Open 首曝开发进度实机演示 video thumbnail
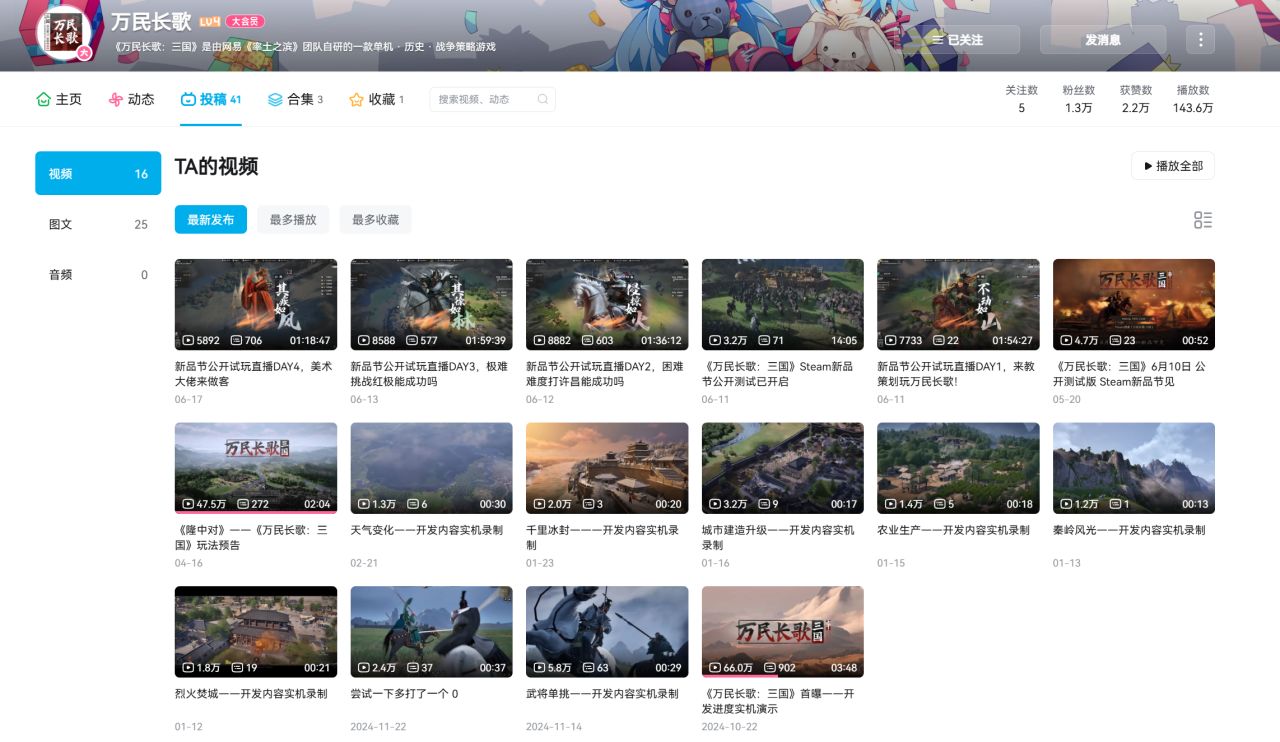The image size is (1280, 742). (783, 632)
